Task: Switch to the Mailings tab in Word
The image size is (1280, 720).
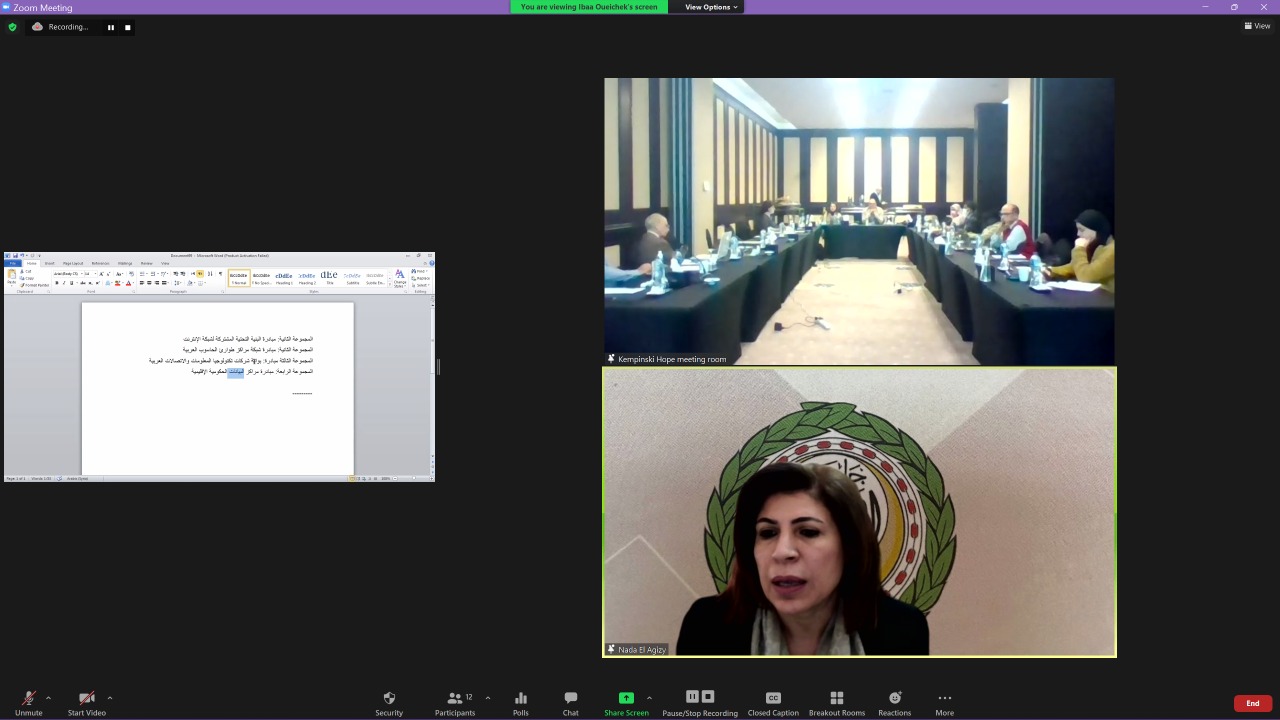Action: pyautogui.click(x=125, y=263)
